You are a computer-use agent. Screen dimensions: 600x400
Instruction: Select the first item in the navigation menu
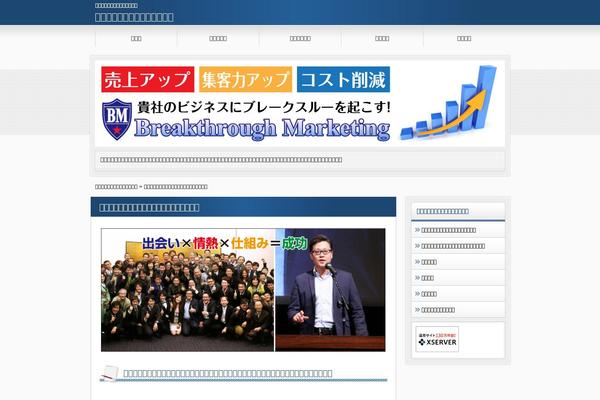[x=136, y=38]
